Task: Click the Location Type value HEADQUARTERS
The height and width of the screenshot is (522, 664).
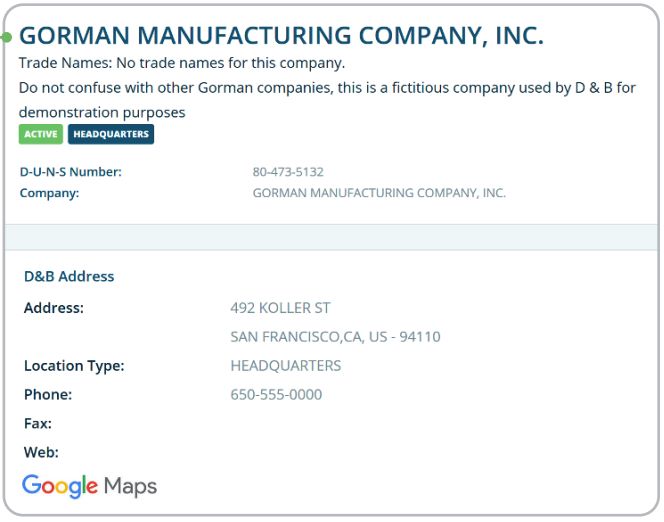Action: click(286, 366)
